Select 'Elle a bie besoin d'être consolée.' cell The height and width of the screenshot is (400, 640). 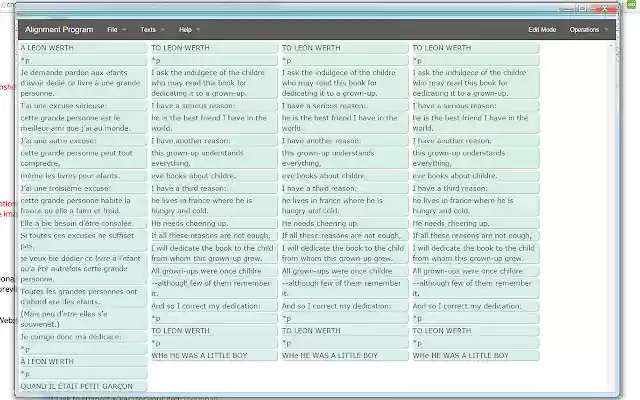83,224
